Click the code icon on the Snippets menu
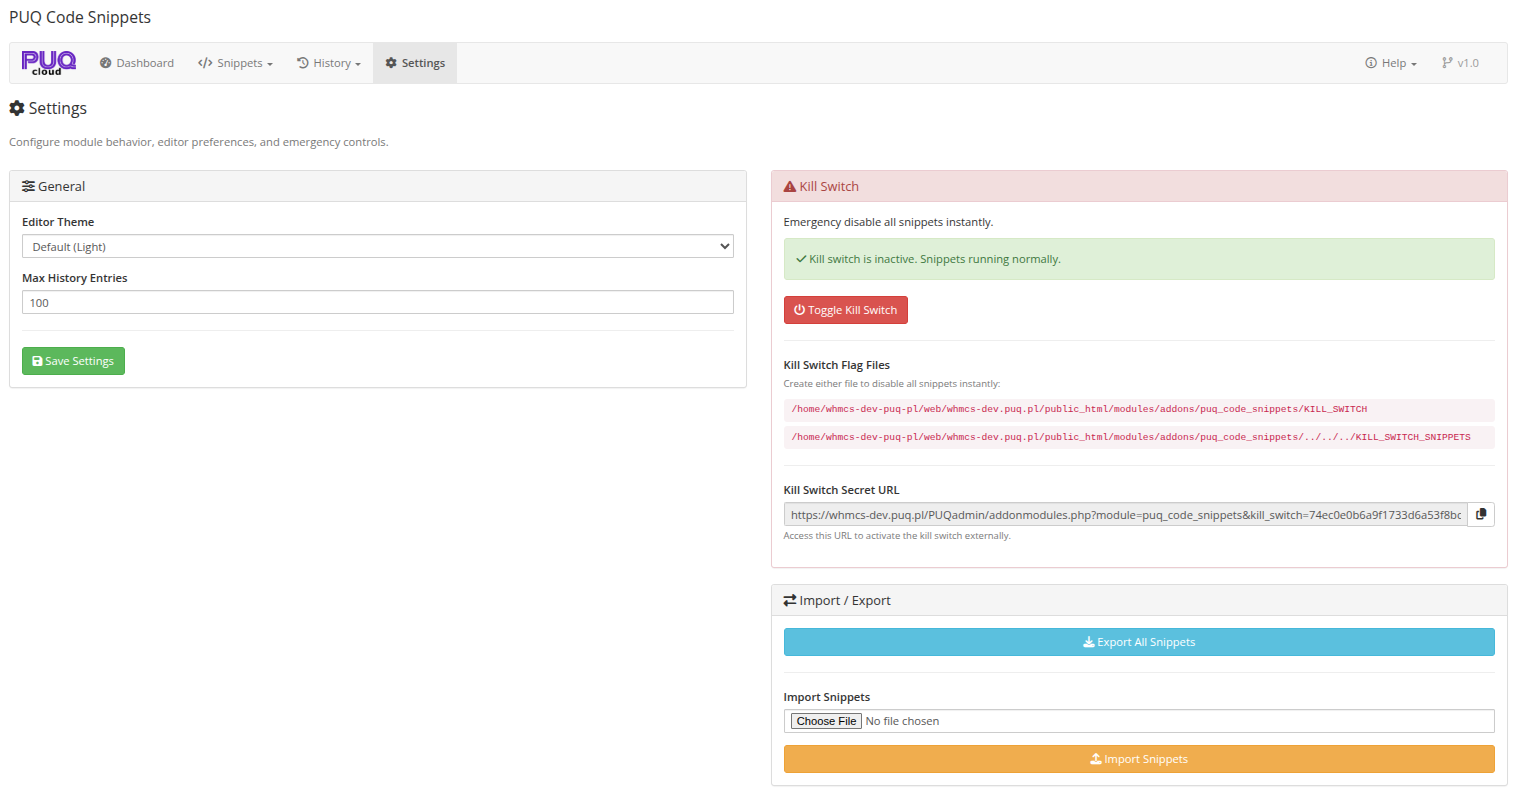1514x805 pixels. coord(204,62)
